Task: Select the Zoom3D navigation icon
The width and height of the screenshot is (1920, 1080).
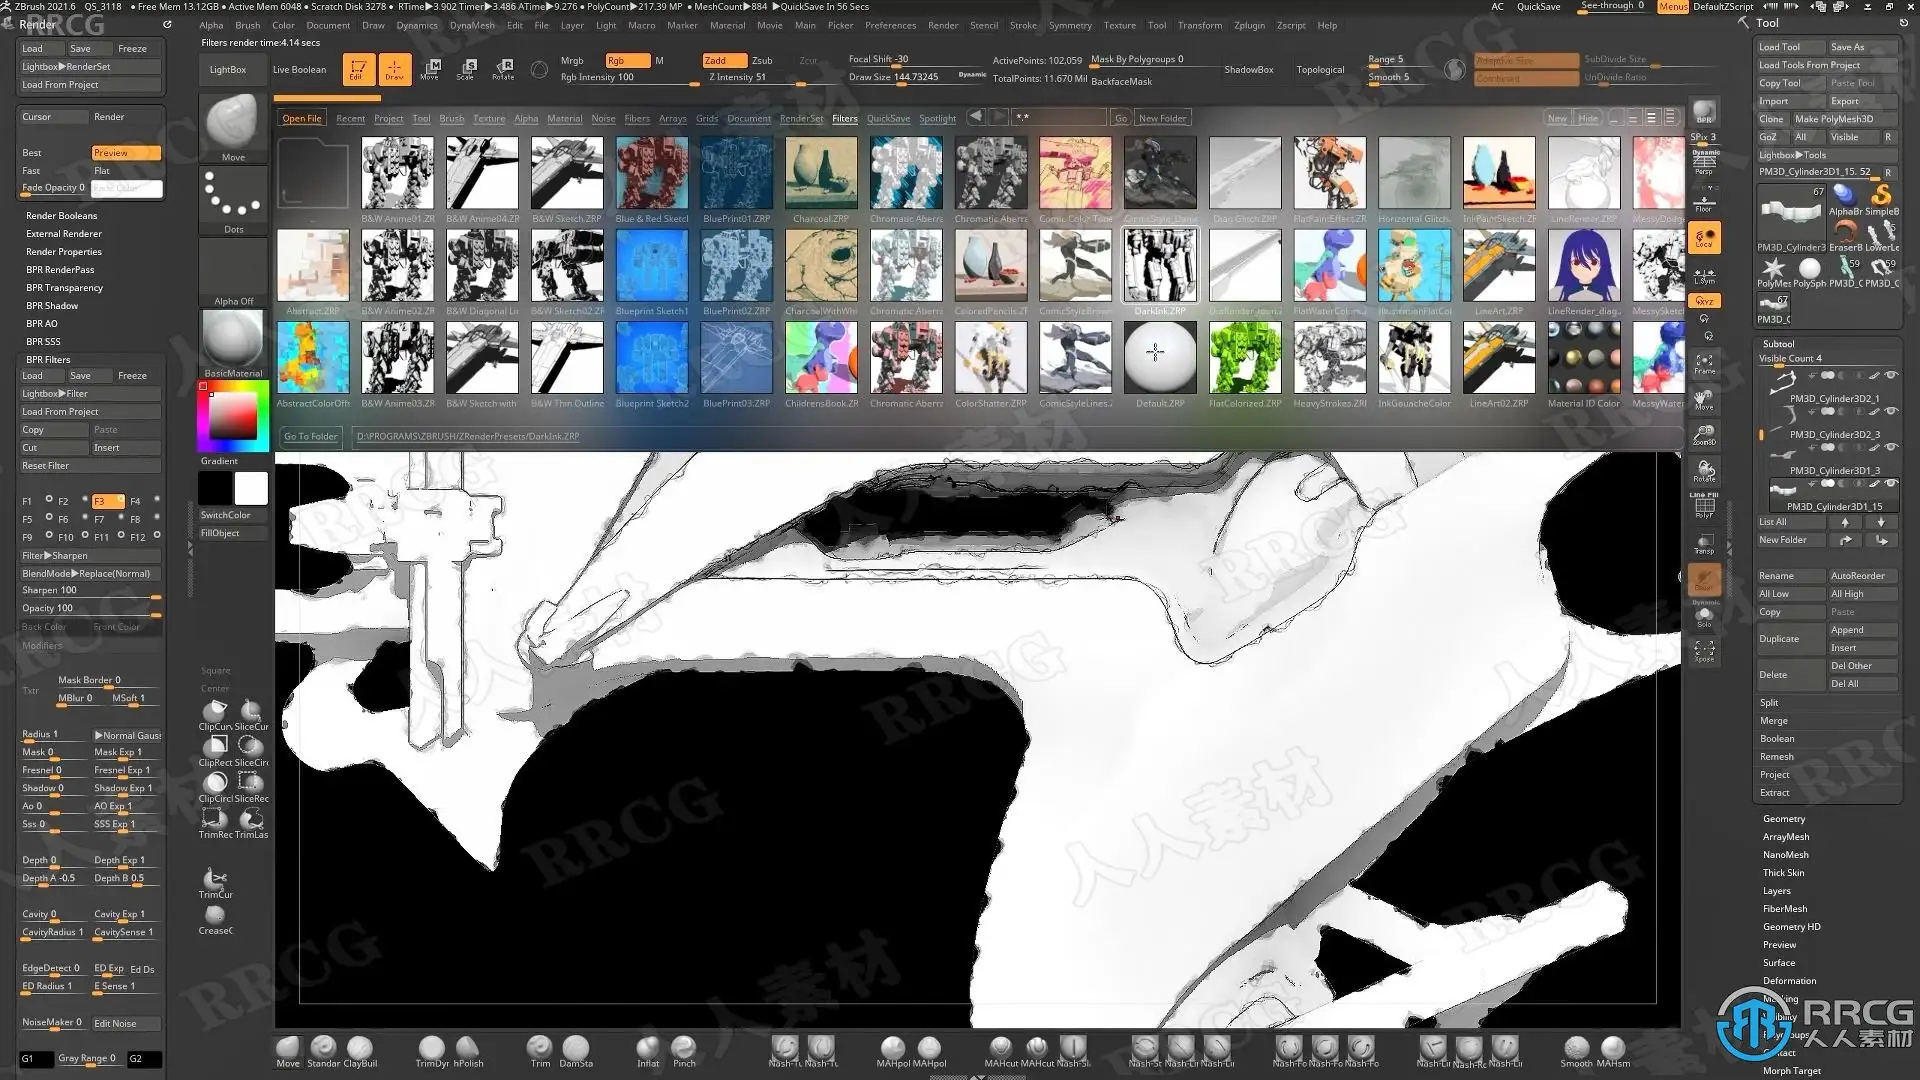Action: [x=1704, y=436]
